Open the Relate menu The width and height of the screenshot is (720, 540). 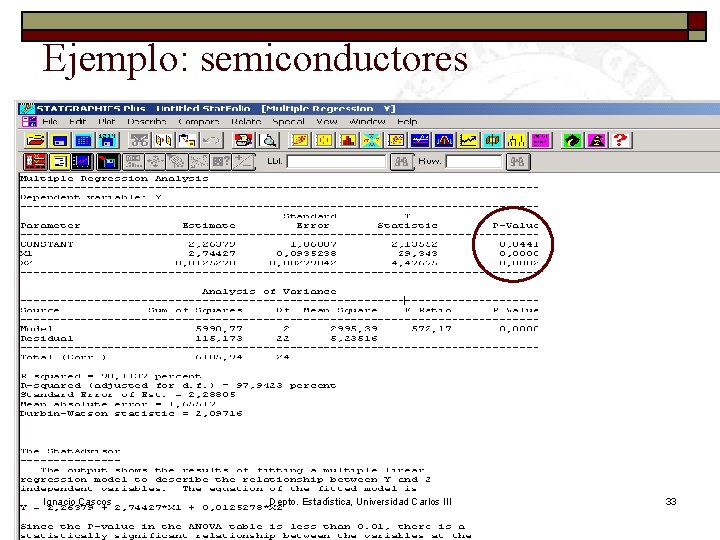pos(246,121)
